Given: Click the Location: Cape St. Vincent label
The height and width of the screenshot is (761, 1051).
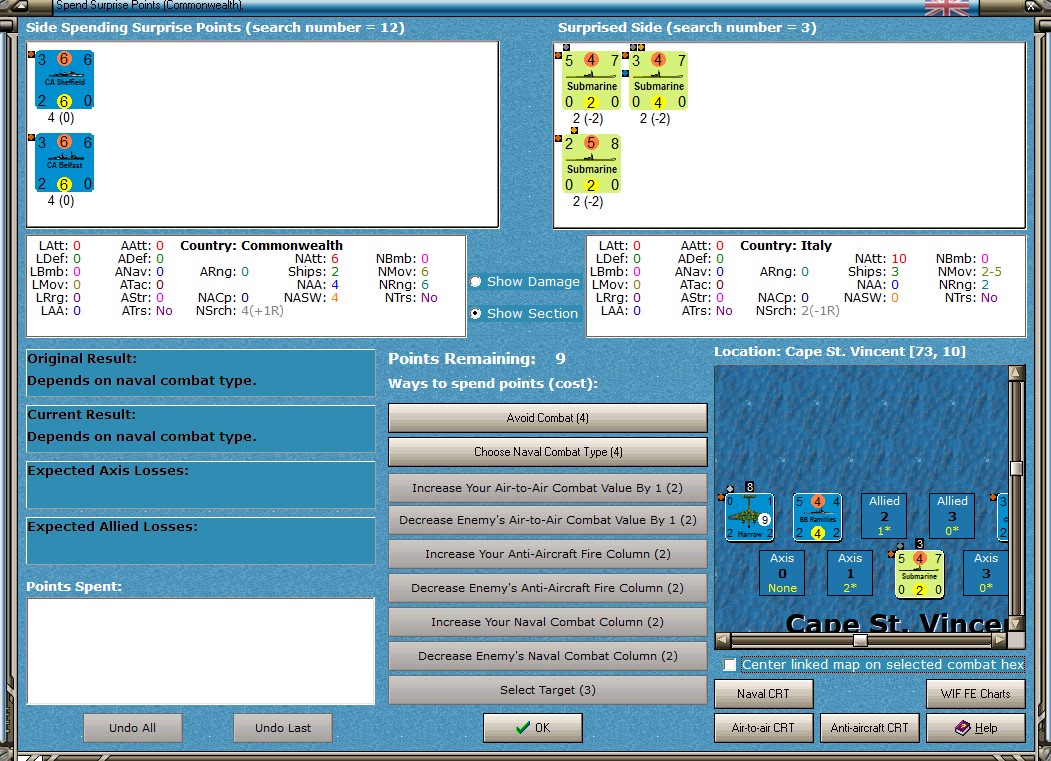Looking at the screenshot, I should 839,351.
